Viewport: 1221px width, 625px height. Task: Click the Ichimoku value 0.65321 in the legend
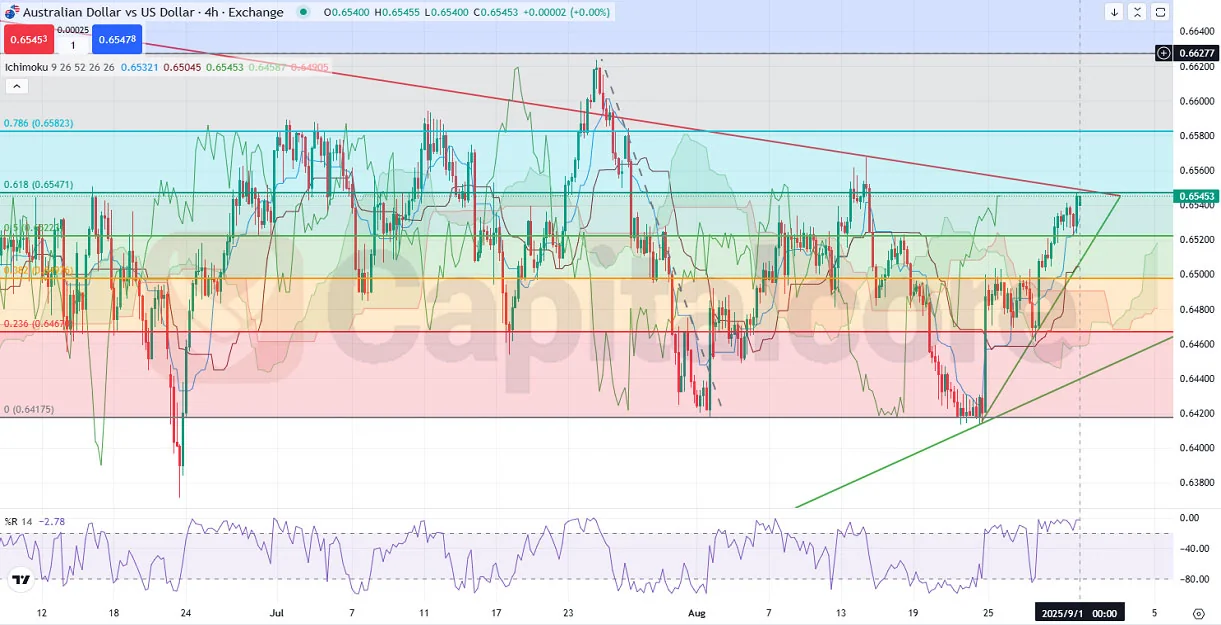pos(138,68)
